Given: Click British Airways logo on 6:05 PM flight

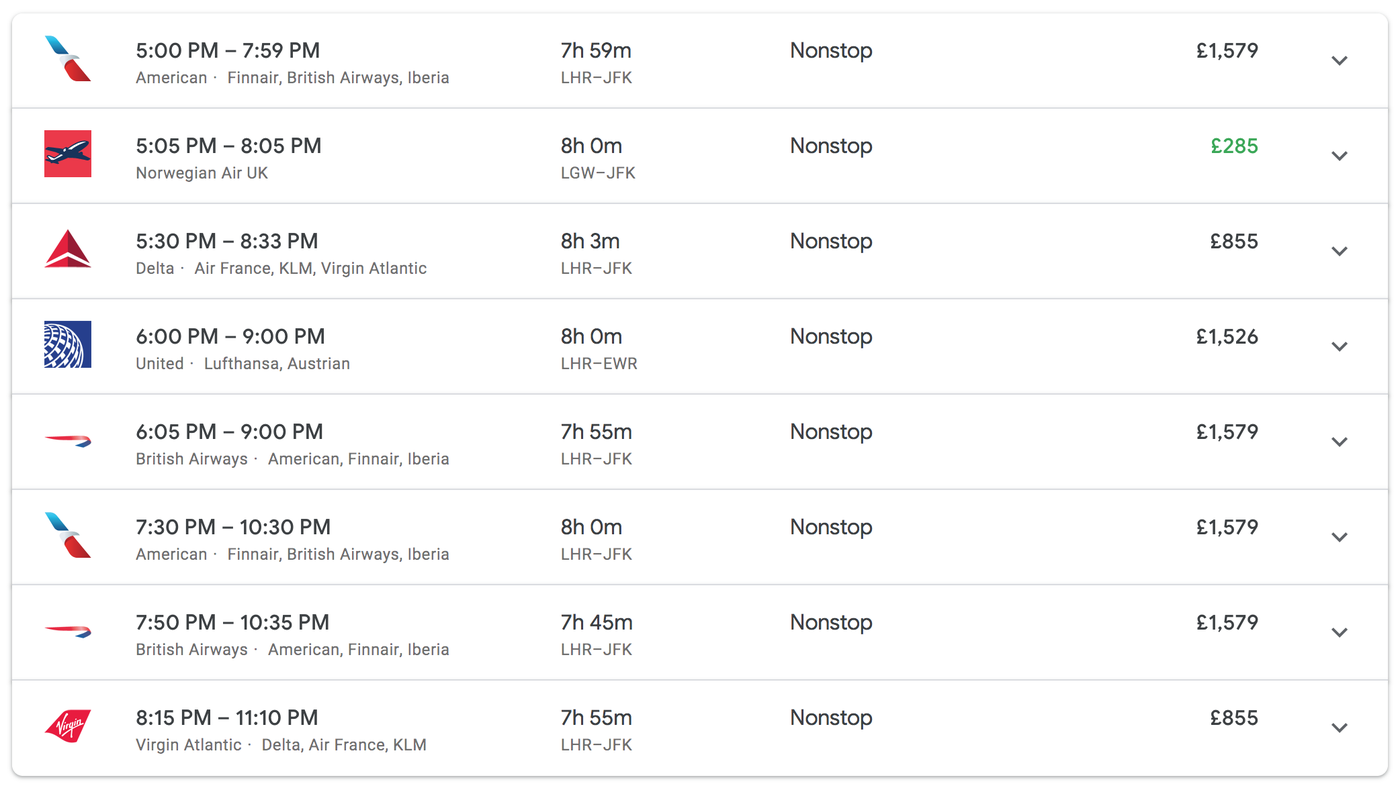Looking at the screenshot, I should click(x=68, y=440).
